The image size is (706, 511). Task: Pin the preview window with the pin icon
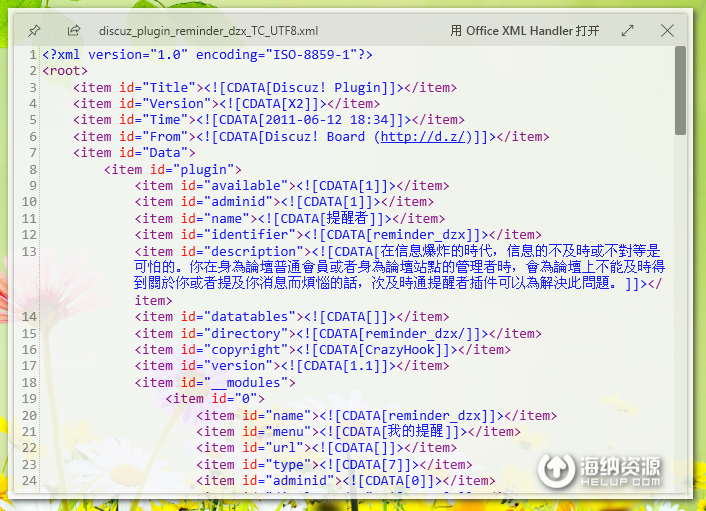point(34,31)
